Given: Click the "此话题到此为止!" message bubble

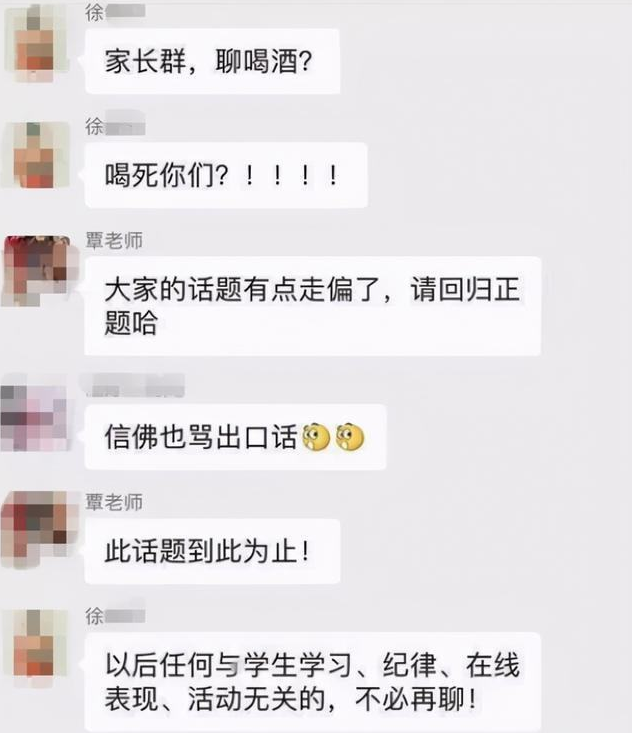Looking at the screenshot, I should click(212, 551).
